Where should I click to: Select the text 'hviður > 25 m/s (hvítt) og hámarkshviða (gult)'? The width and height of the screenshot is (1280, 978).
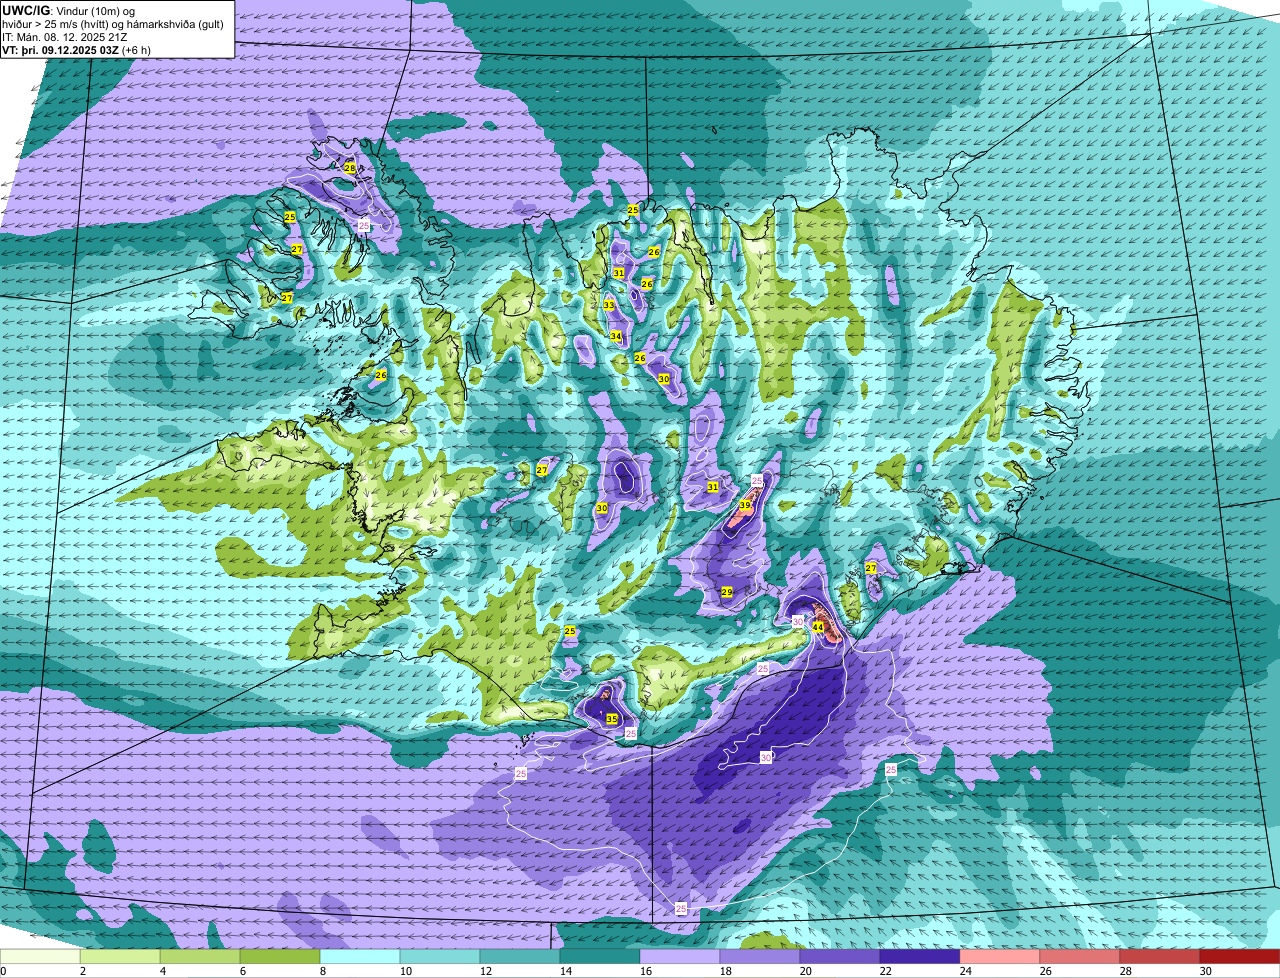(113, 23)
